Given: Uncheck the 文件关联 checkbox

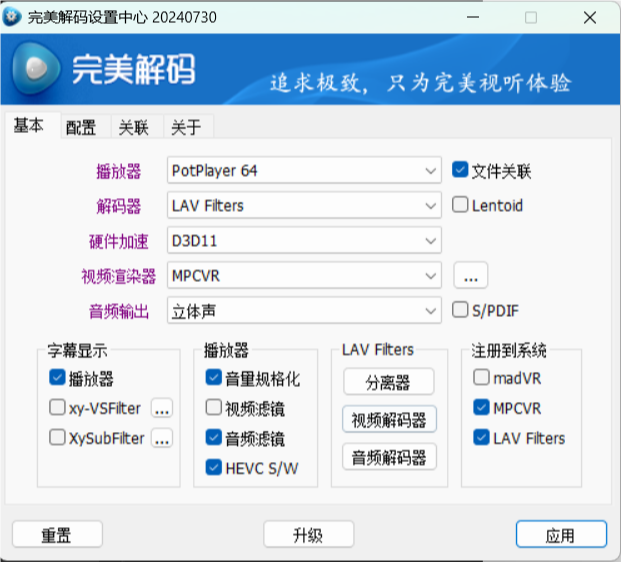Looking at the screenshot, I should tap(460, 170).
